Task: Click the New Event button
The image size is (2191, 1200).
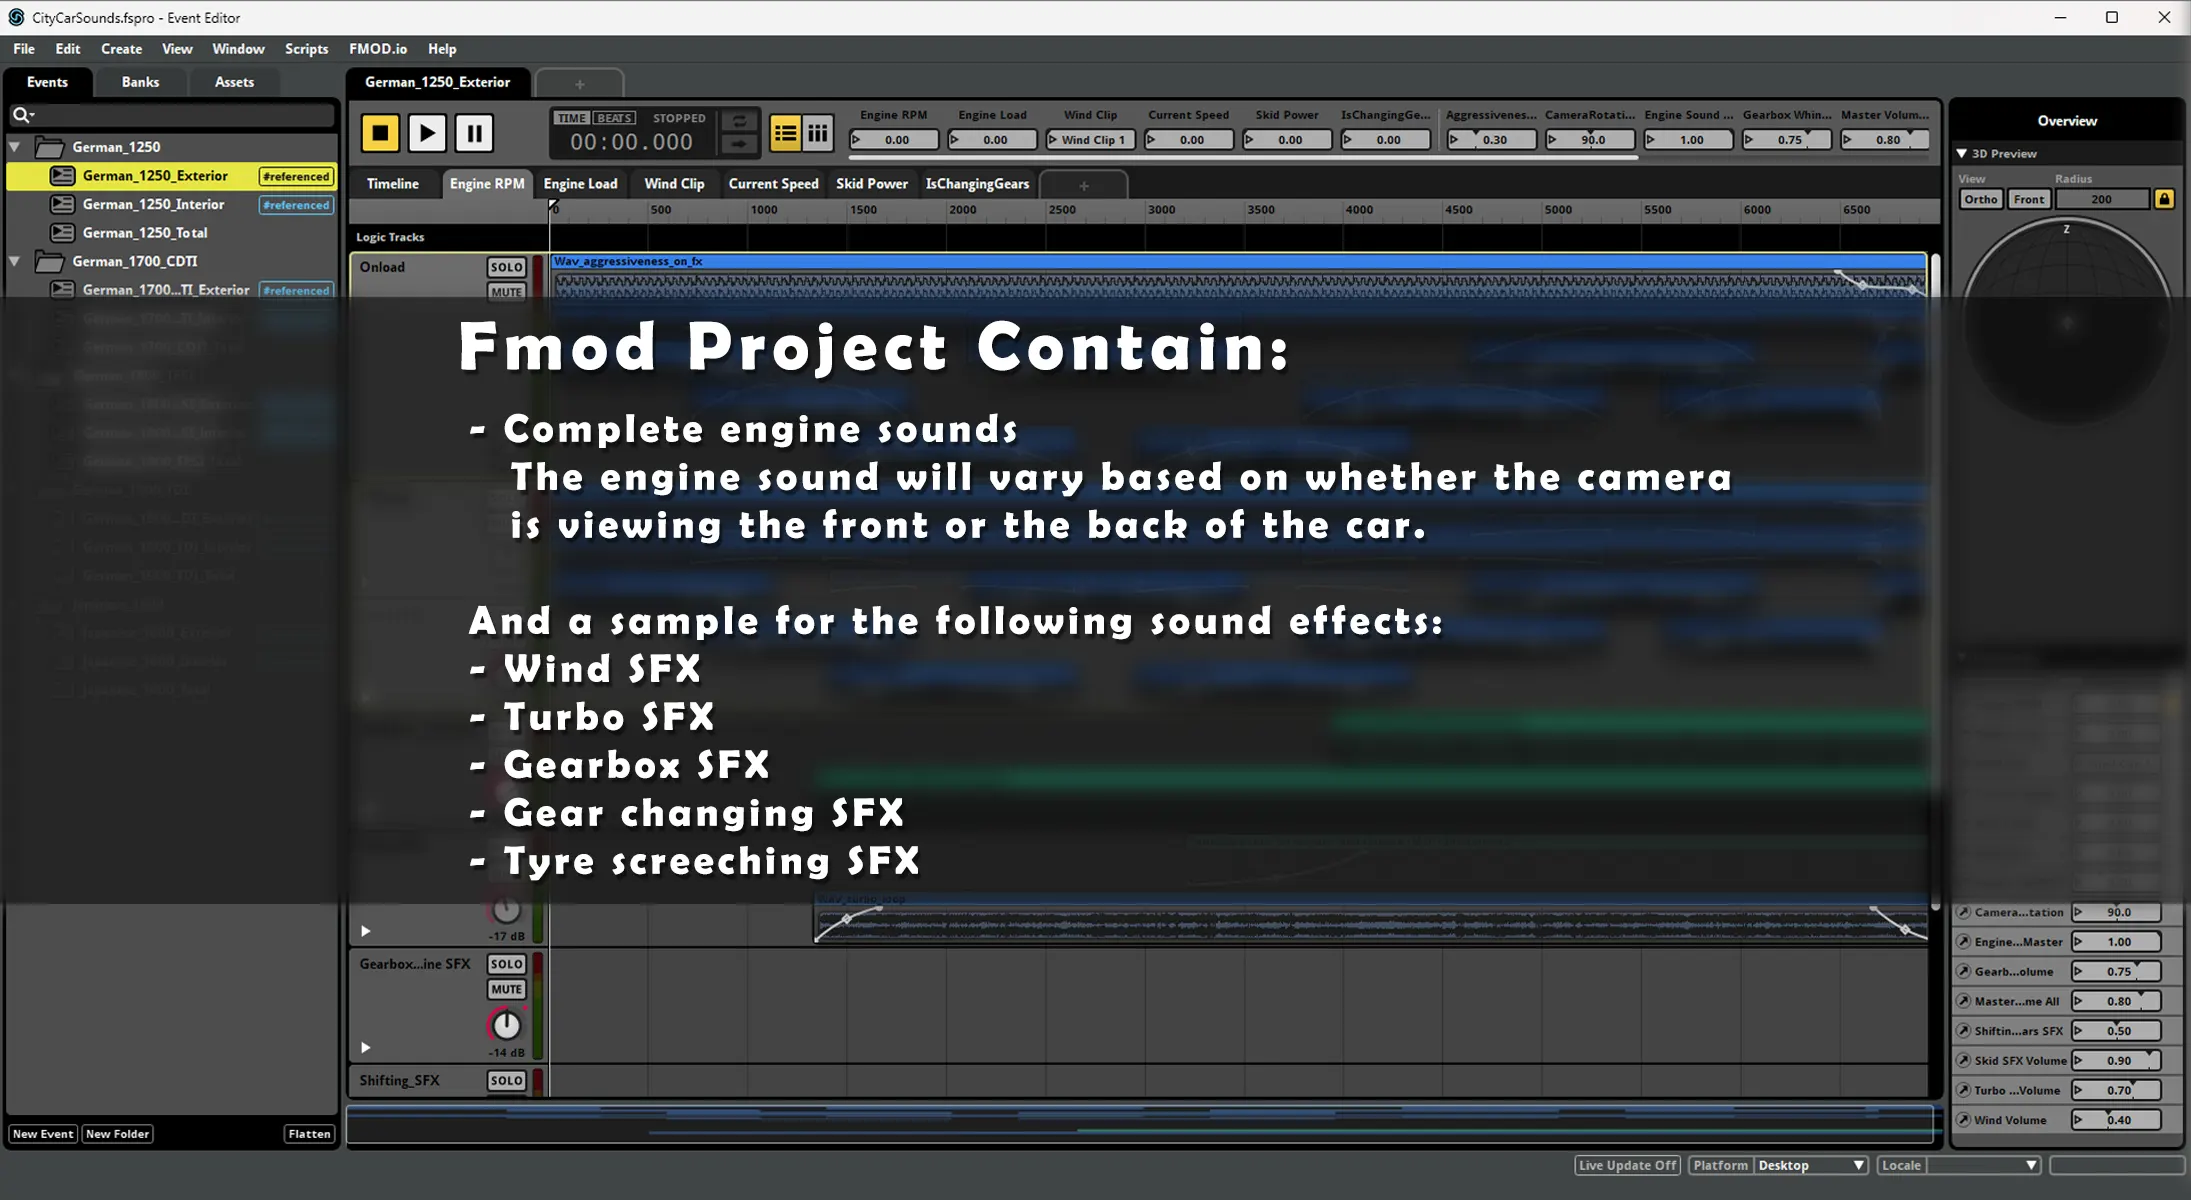Action: coord(42,1133)
